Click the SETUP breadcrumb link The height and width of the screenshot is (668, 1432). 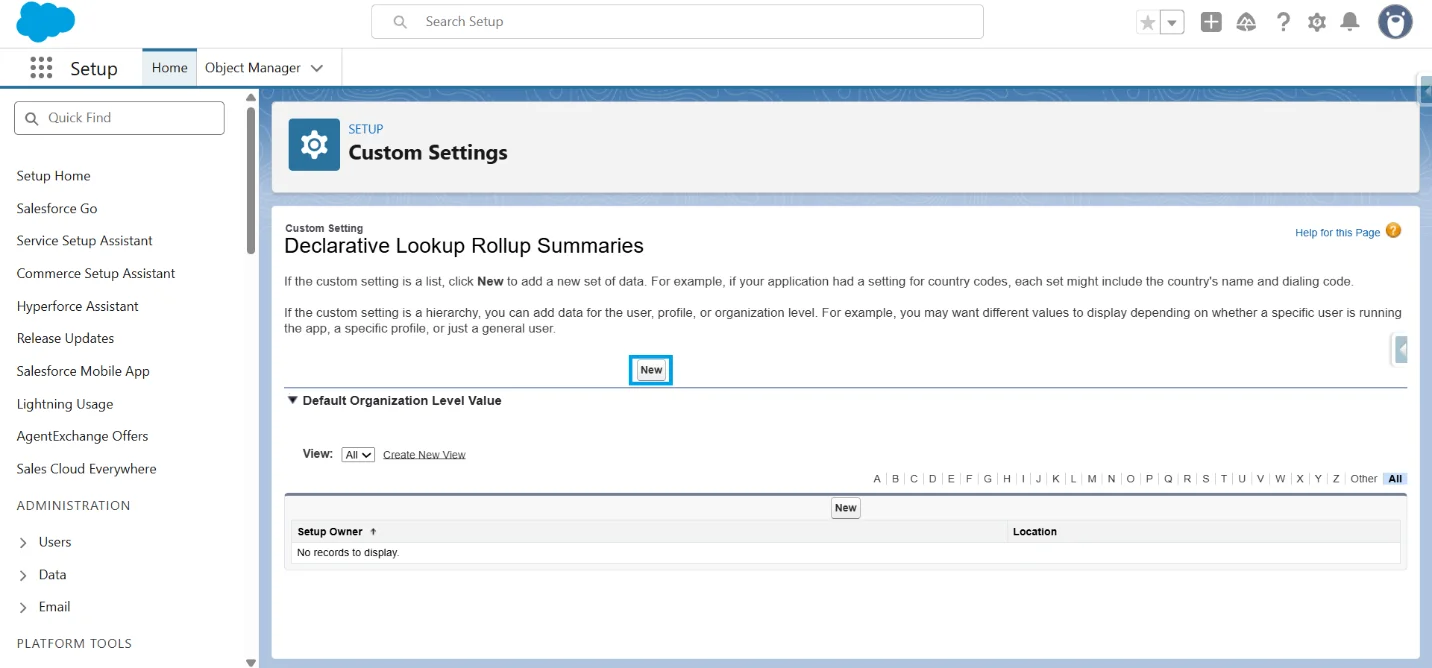[x=366, y=129]
